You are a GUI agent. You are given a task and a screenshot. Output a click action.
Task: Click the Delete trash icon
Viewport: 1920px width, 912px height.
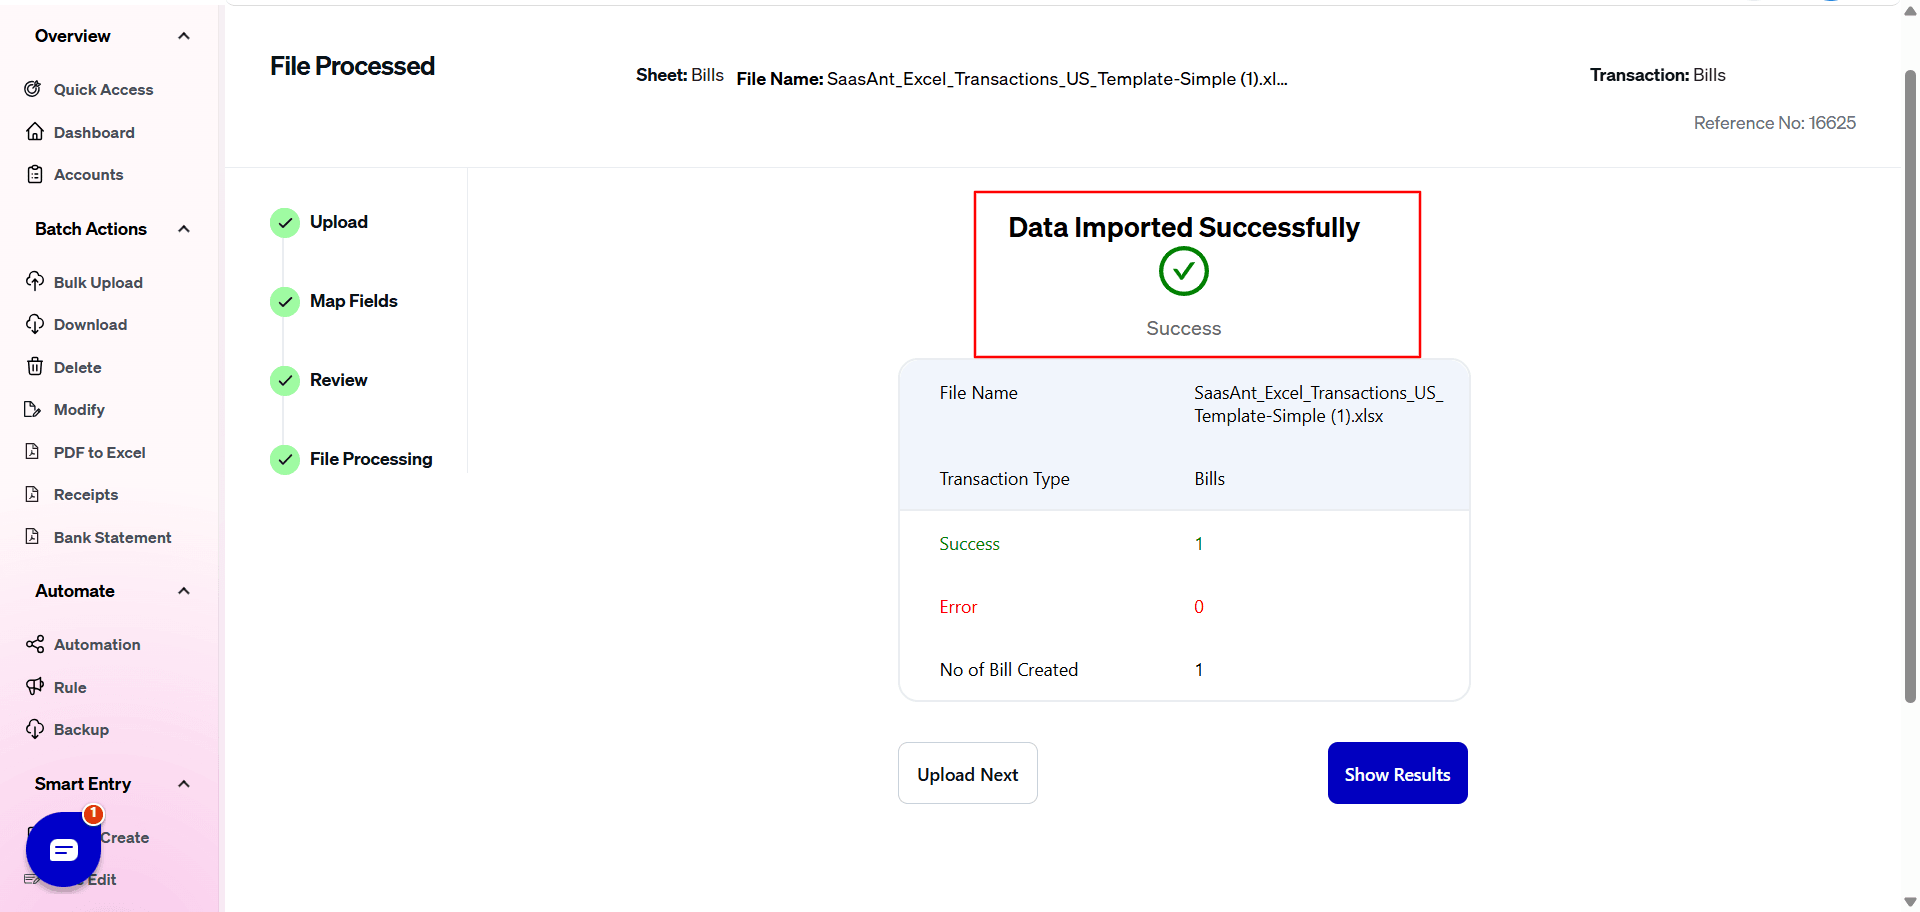(34, 366)
